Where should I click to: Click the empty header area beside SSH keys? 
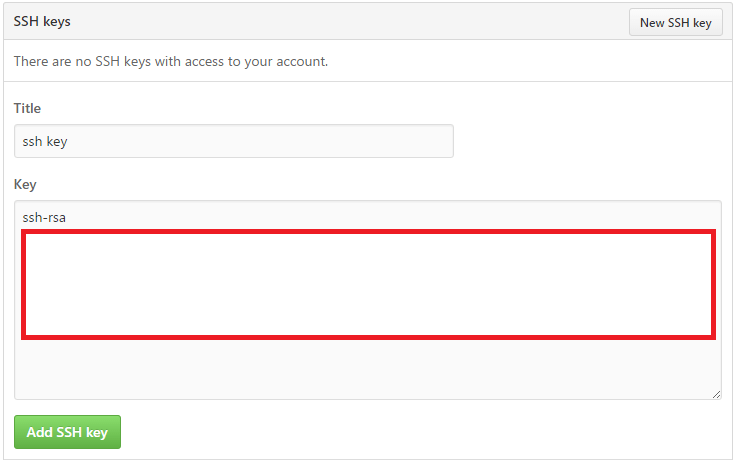[350, 21]
